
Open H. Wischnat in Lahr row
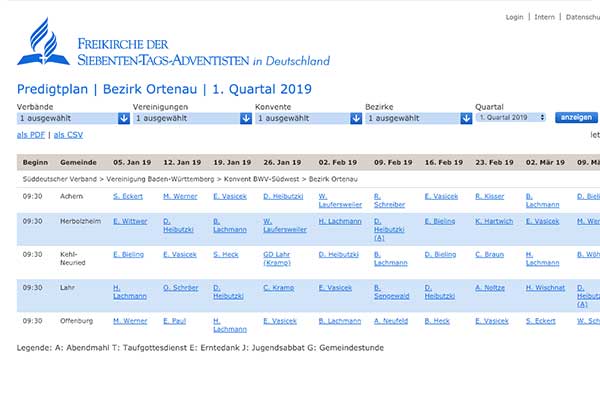point(545,288)
